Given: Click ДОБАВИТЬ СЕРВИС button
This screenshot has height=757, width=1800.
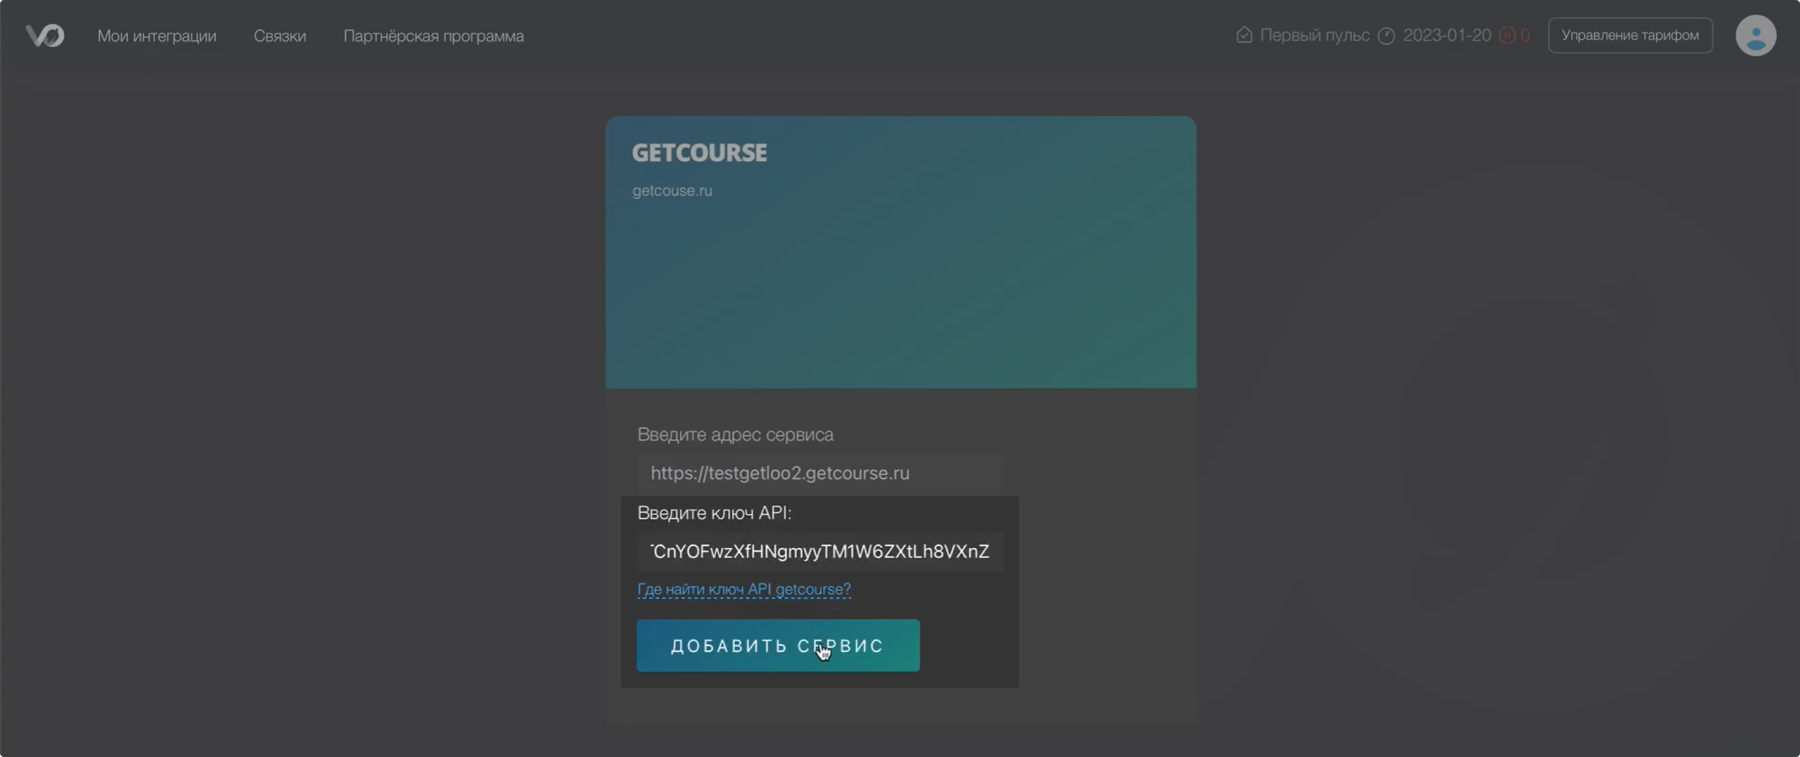Looking at the screenshot, I should pyautogui.click(x=778, y=646).
